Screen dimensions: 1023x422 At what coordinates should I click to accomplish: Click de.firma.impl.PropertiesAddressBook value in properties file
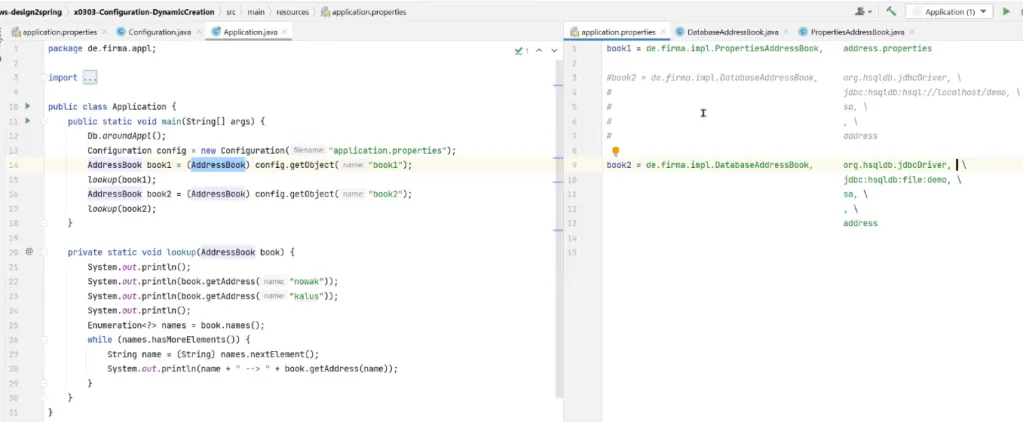(x=734, y=48)
